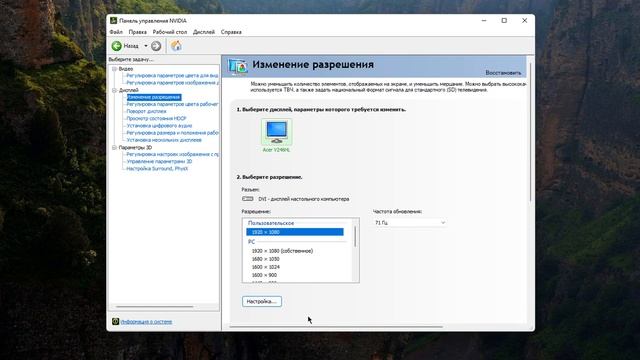Screen dimensions: 640x360
Task: Open the Рабочий стол menu
Action: click(170, 32)
